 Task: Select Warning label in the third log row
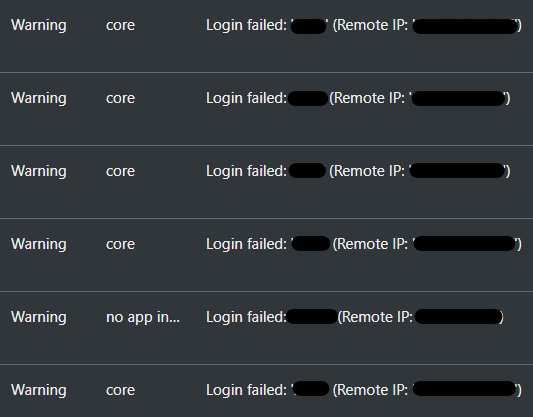tap(39, 171)
